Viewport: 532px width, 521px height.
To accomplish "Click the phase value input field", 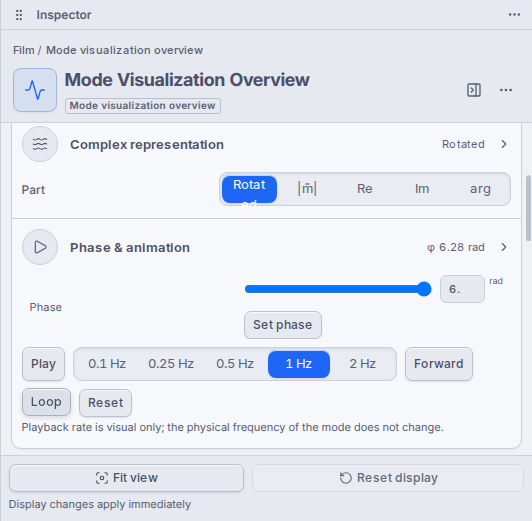I will 462,289.
